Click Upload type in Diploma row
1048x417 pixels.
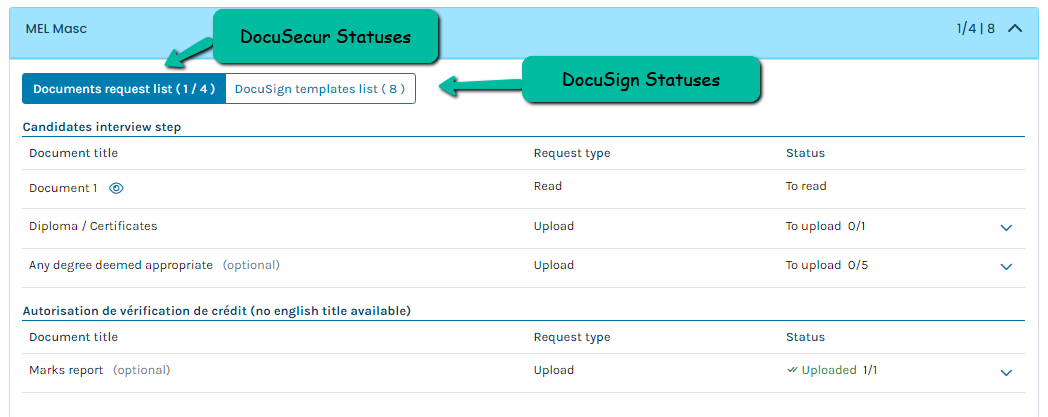click(x=553, y=226)
